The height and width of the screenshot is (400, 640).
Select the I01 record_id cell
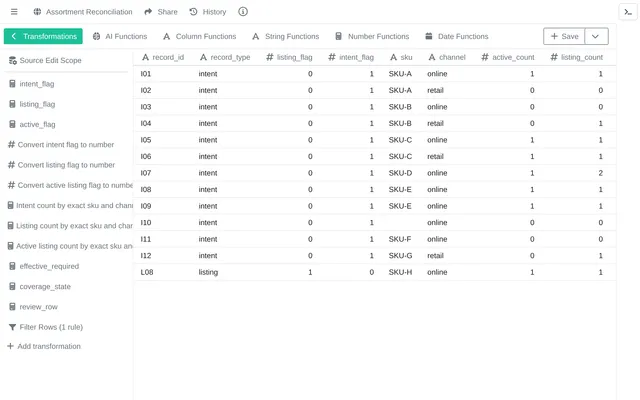point(146,74)
